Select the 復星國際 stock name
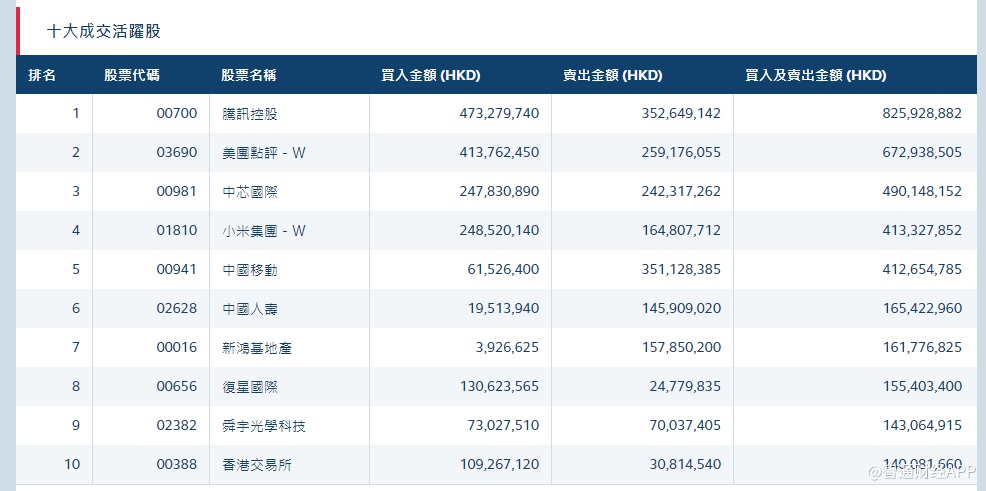The image size is (986, 491). [250, 387]
